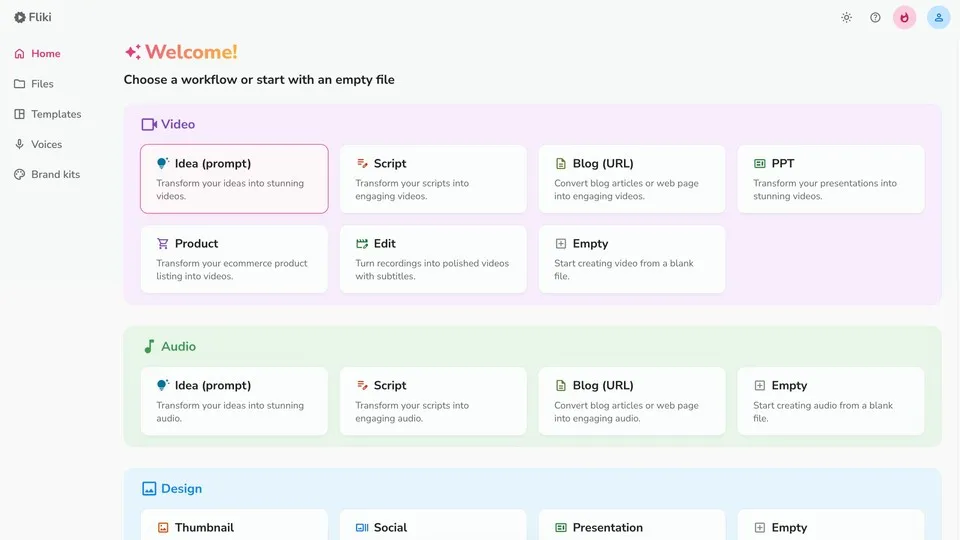
Task: Click the 'Audio' section heading text
Action: click(x=178, y=347)
